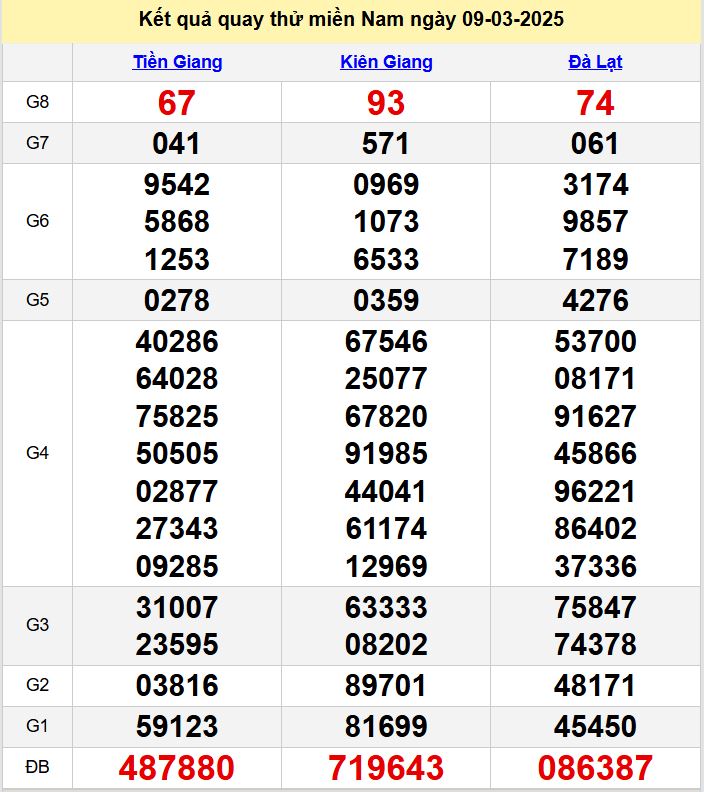Select the G7 row label
The image size is (704, 792).
click(37, 143)
